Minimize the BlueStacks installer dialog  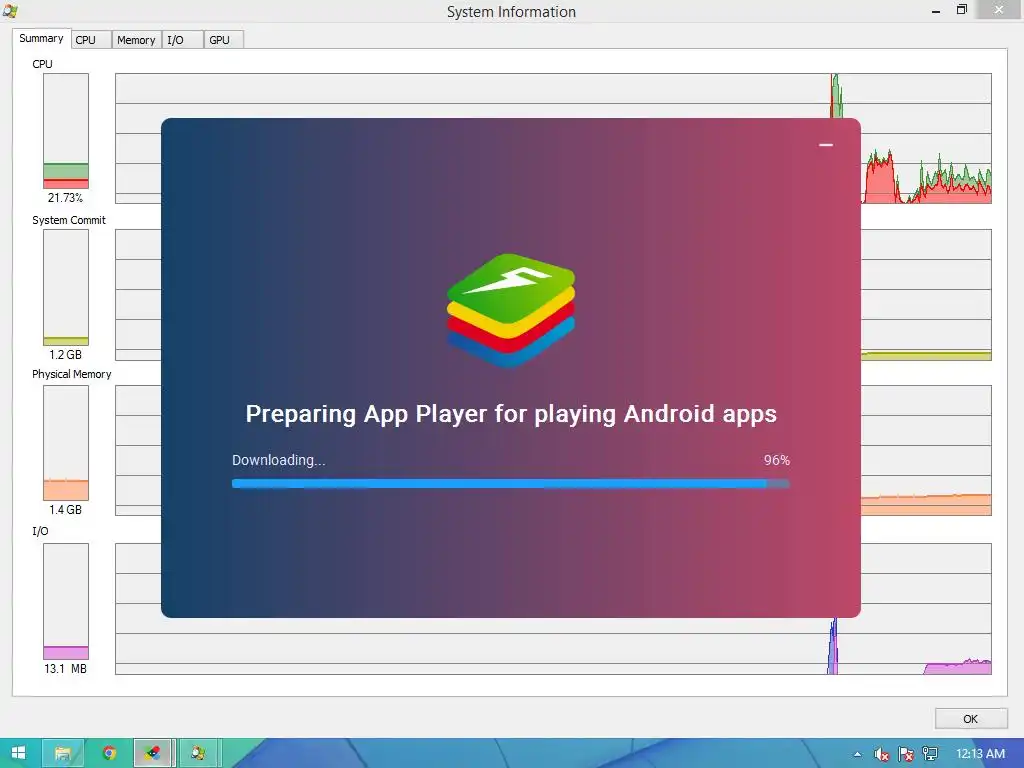point(825,145)
